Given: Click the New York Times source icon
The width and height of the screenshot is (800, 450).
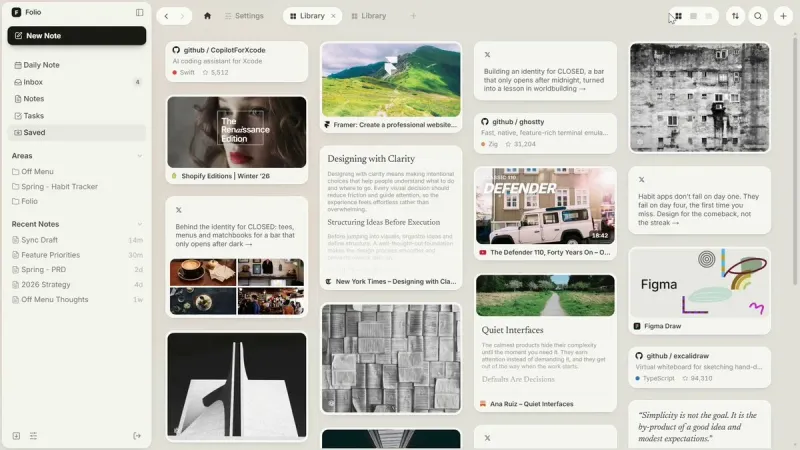Looking at the screenshot, I should pyautogui.click(x=329, y=282).
